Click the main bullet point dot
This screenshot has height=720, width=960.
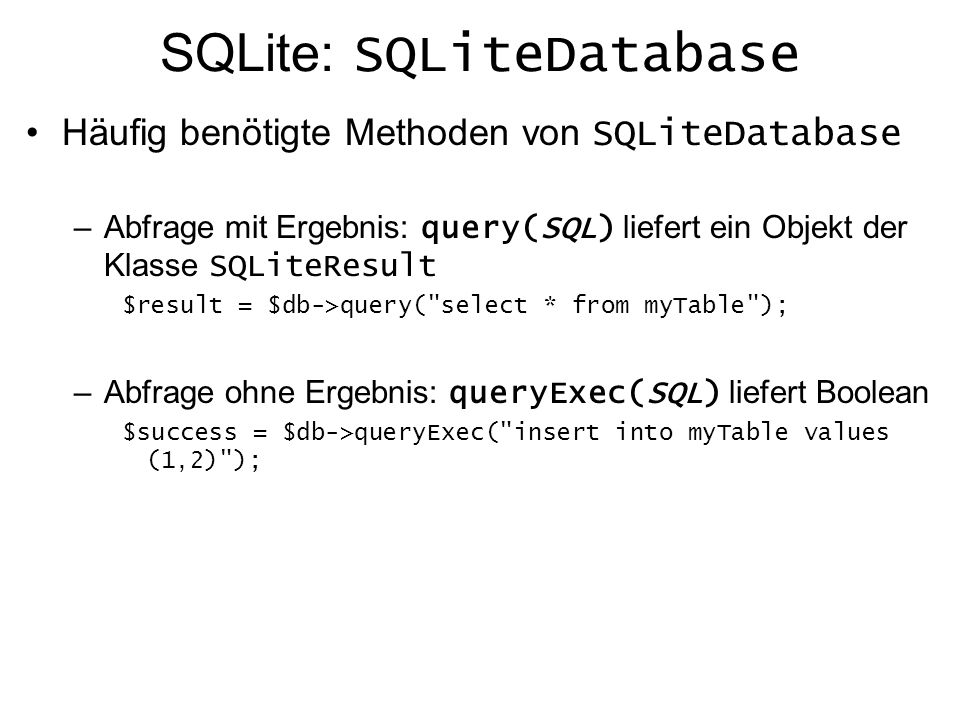pyautogui.click(x=32, y=133)
